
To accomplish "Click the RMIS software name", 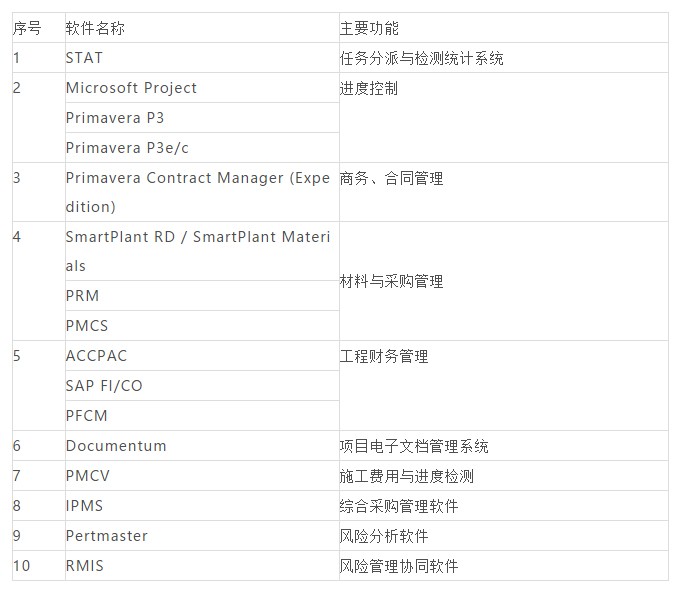I will click(x=85, y=566).
